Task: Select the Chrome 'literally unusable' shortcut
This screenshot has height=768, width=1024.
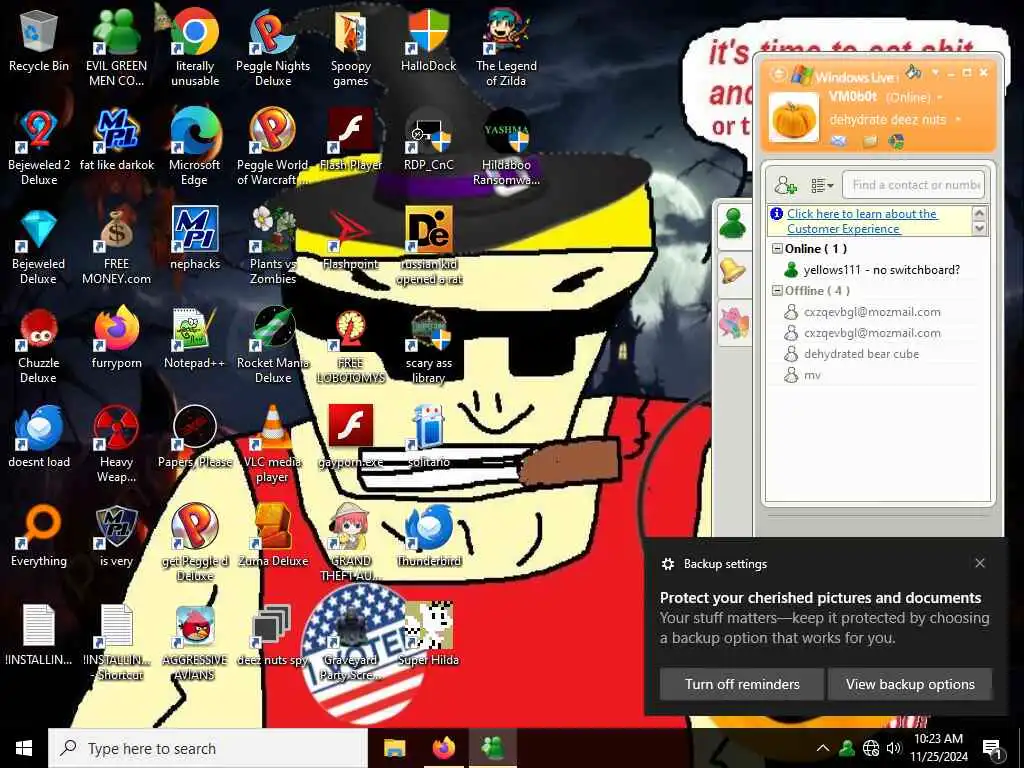Action: point(195,47)
